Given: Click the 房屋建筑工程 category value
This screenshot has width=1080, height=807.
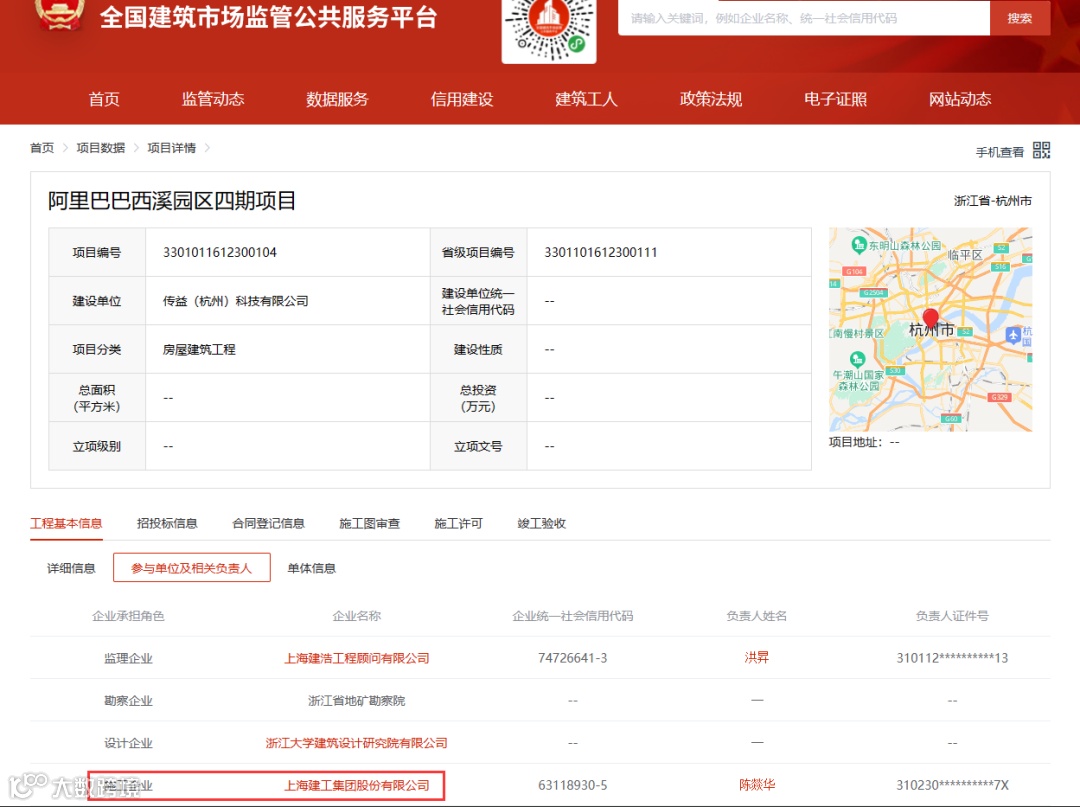Looking at the screenshot, I should [x=199, y=350].
